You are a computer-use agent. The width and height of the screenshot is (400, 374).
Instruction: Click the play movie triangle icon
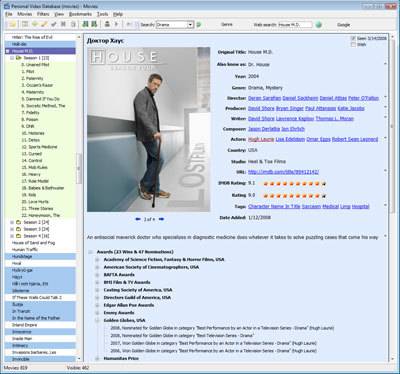pos(116,24)
